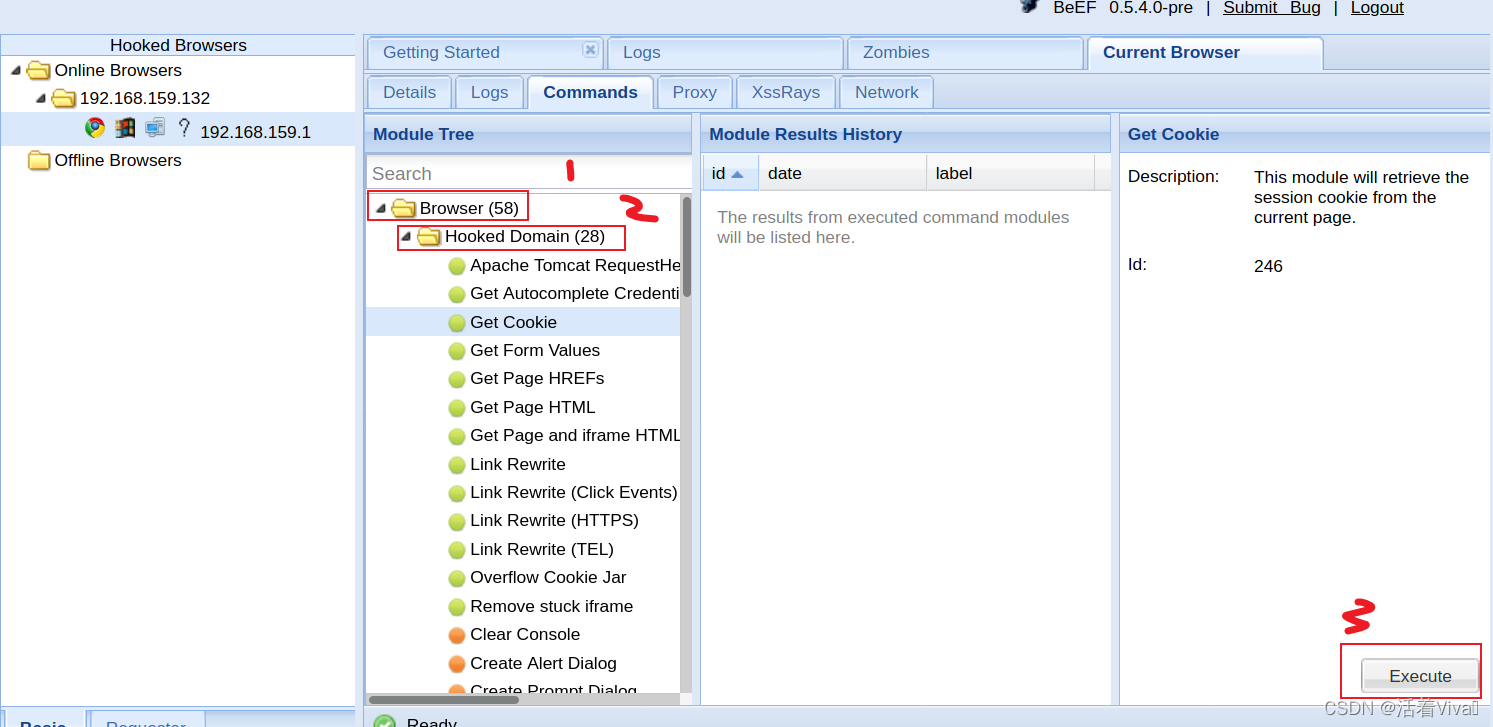Image resolution: width=1493 pixels, height=727 pixels.
Task: Click green dot next to Get Page HTML
Action: pos(457,408)
